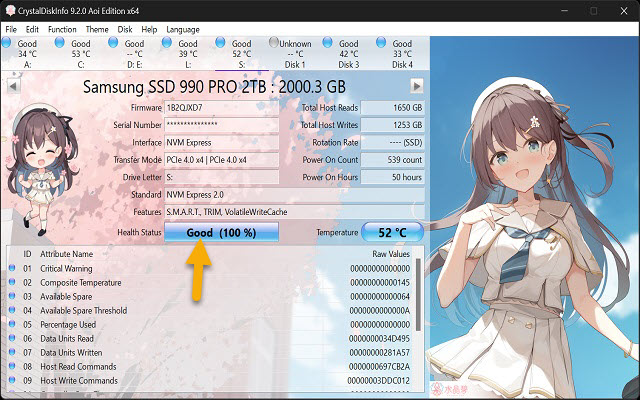Click Available Spare Threshold status orb
640x400 pixels.
tap(12, 310)
